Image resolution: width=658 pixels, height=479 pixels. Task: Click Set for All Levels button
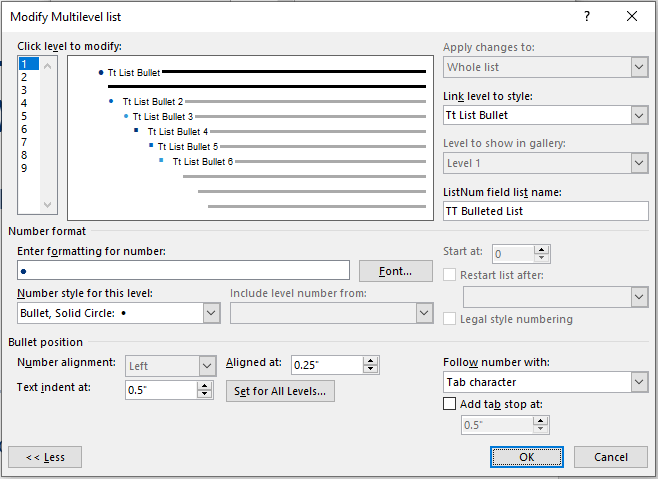click(280, 391)
